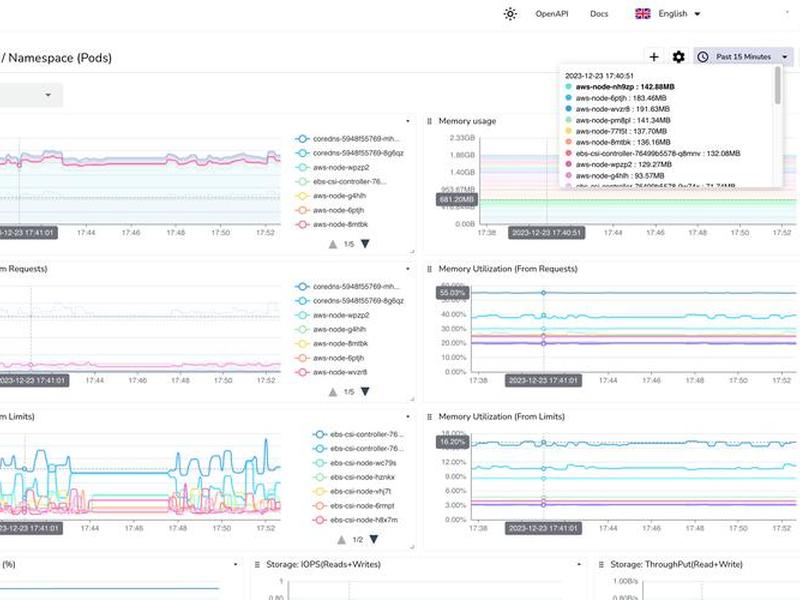Go to next legend page beside 1/2
Screen dimensions: 800x600
pyautogui.click(x=374, y=539)
